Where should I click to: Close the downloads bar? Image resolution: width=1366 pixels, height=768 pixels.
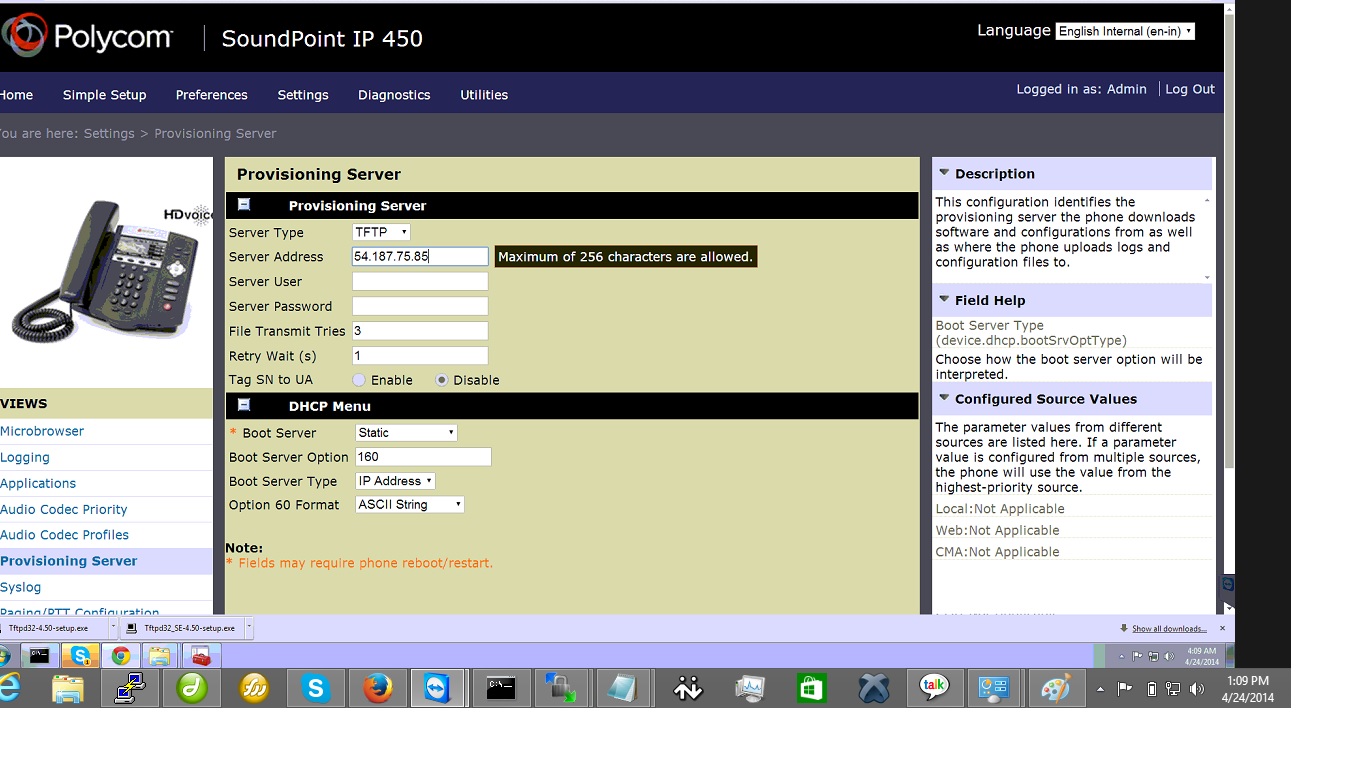1222,628
